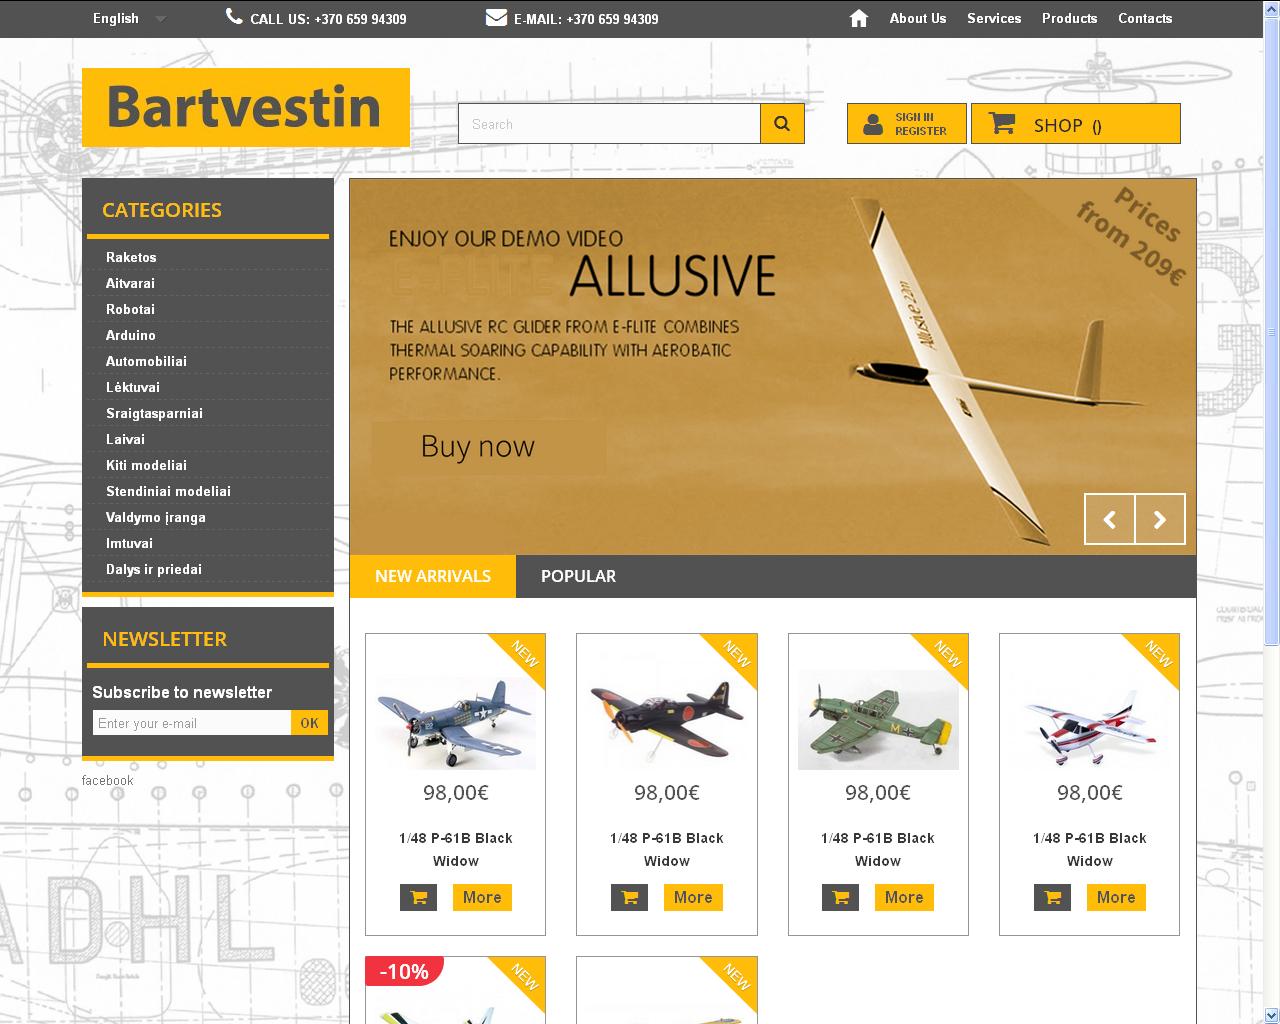
Task: Click the Bartvestin logo
Action: coord(246,107)
